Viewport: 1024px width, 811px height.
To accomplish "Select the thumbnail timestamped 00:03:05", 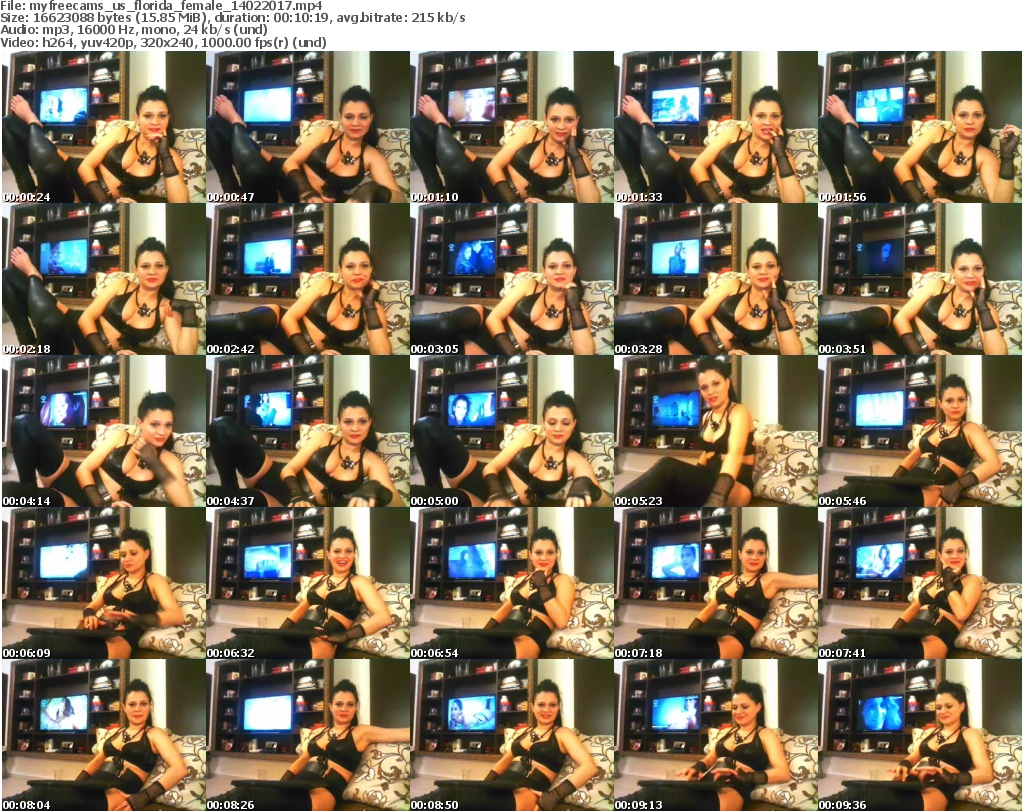I will pyautogui.click(x=511, y=279).
